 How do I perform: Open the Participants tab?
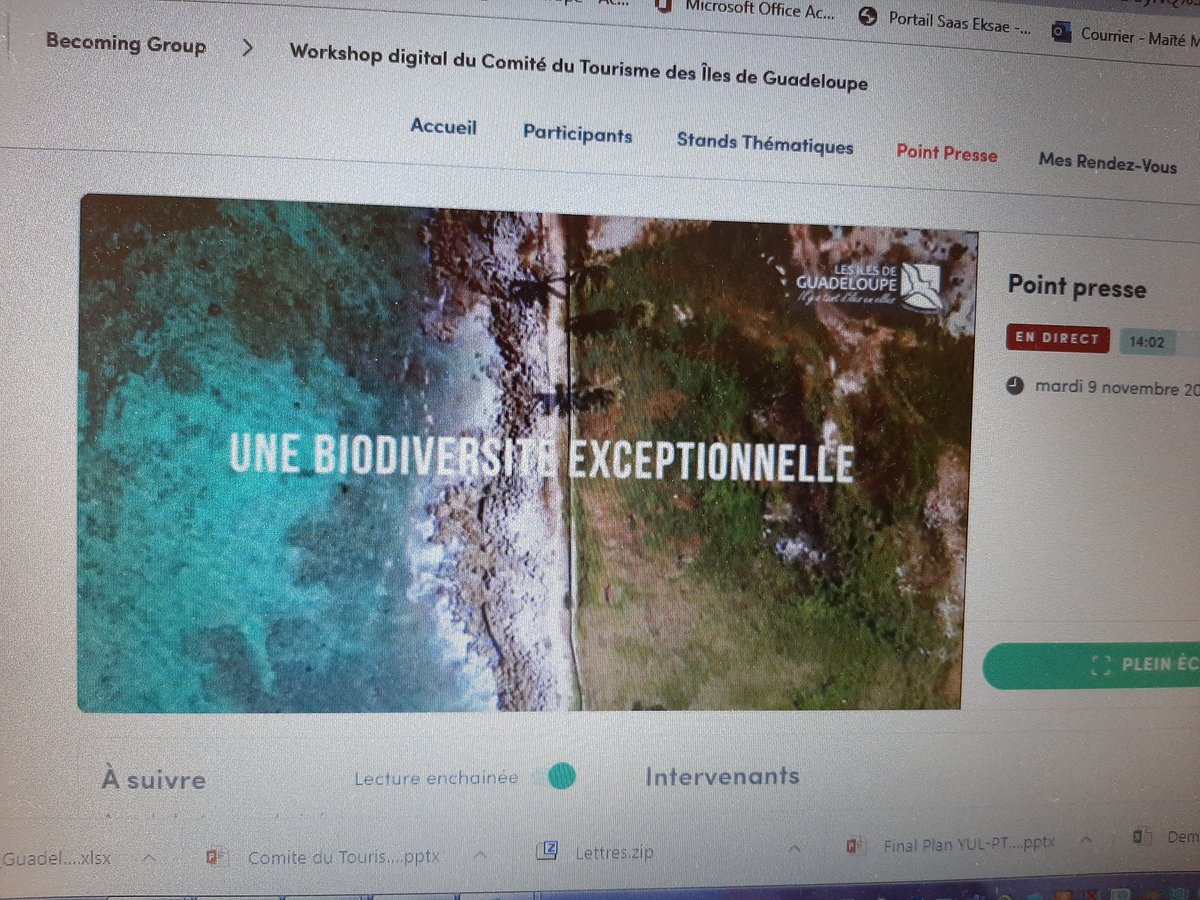tap(577, 134)
